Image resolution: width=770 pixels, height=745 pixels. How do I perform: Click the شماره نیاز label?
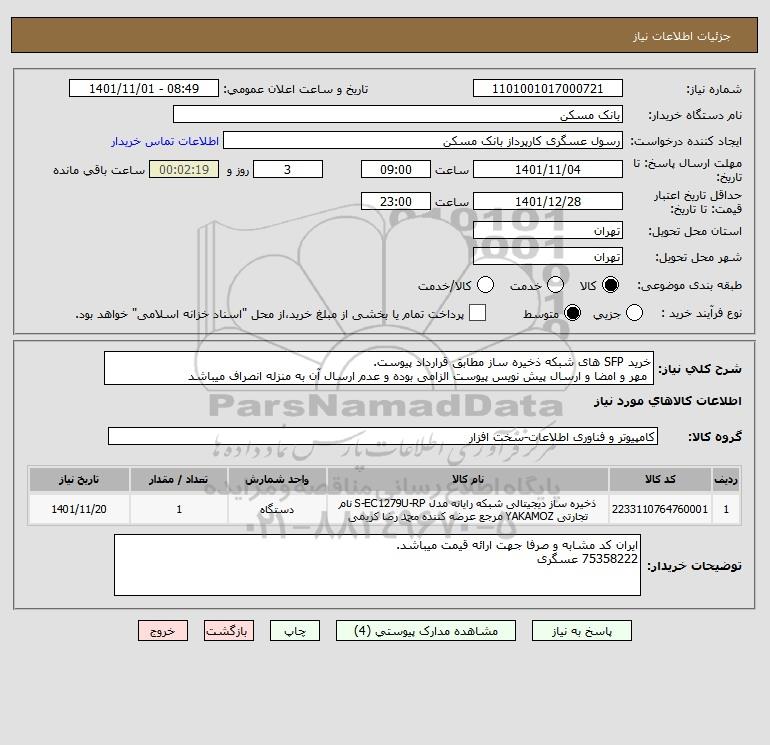pyautogui.click(x=714, y=89)
